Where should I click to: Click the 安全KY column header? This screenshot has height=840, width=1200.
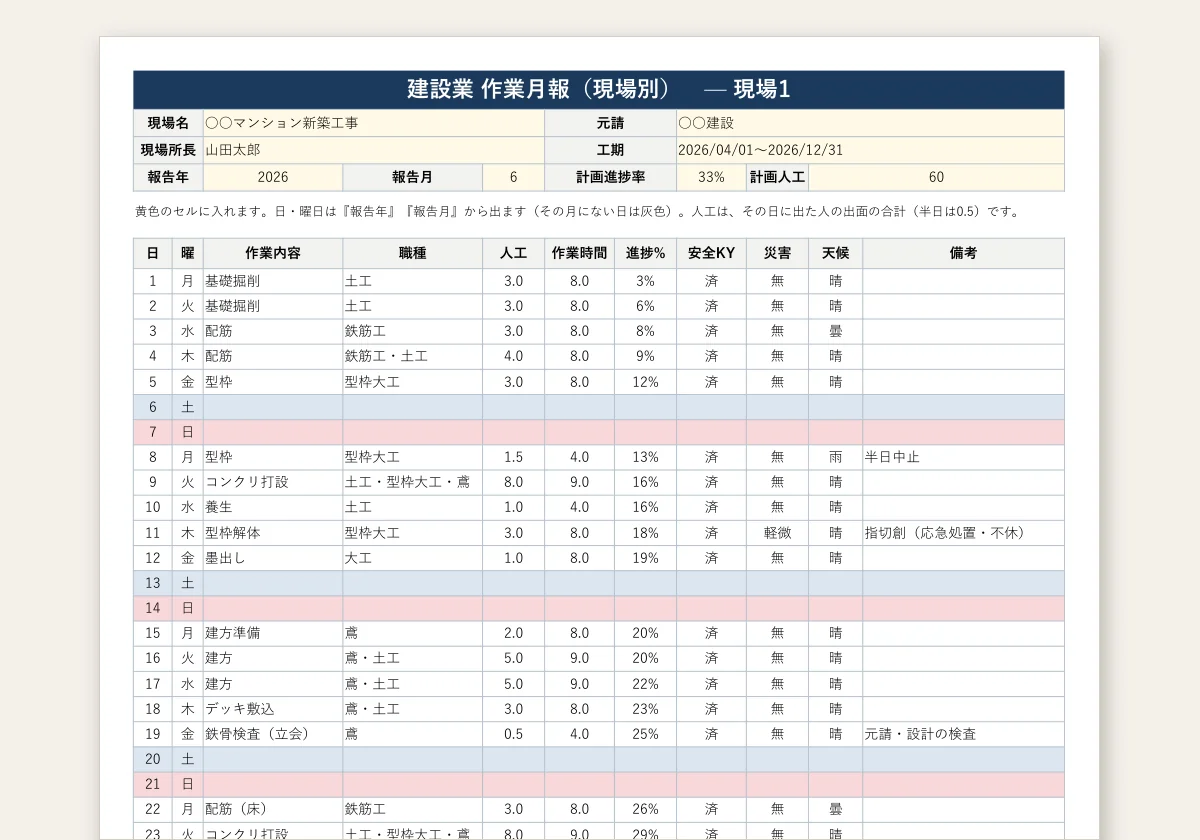coord(712,253)
